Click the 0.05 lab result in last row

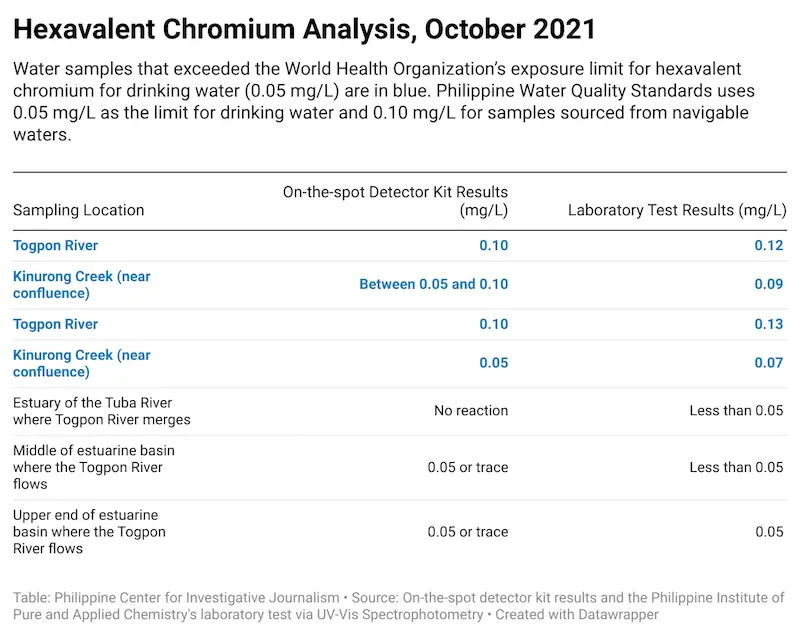click(769, 531)
